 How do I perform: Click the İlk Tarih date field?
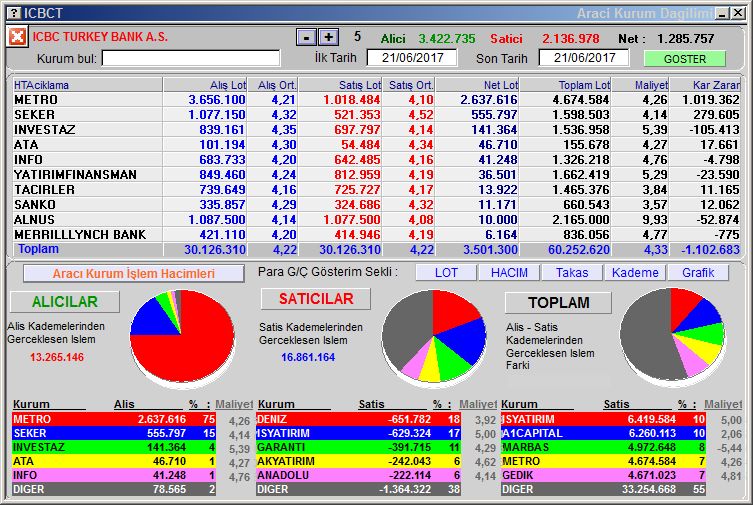[x=412, y=58]
